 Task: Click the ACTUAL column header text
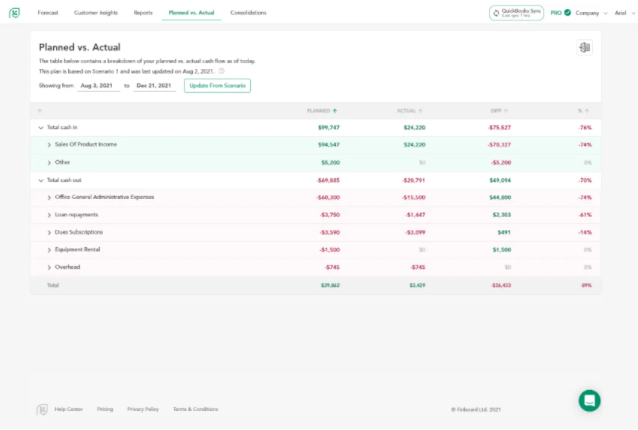[406, 111]
